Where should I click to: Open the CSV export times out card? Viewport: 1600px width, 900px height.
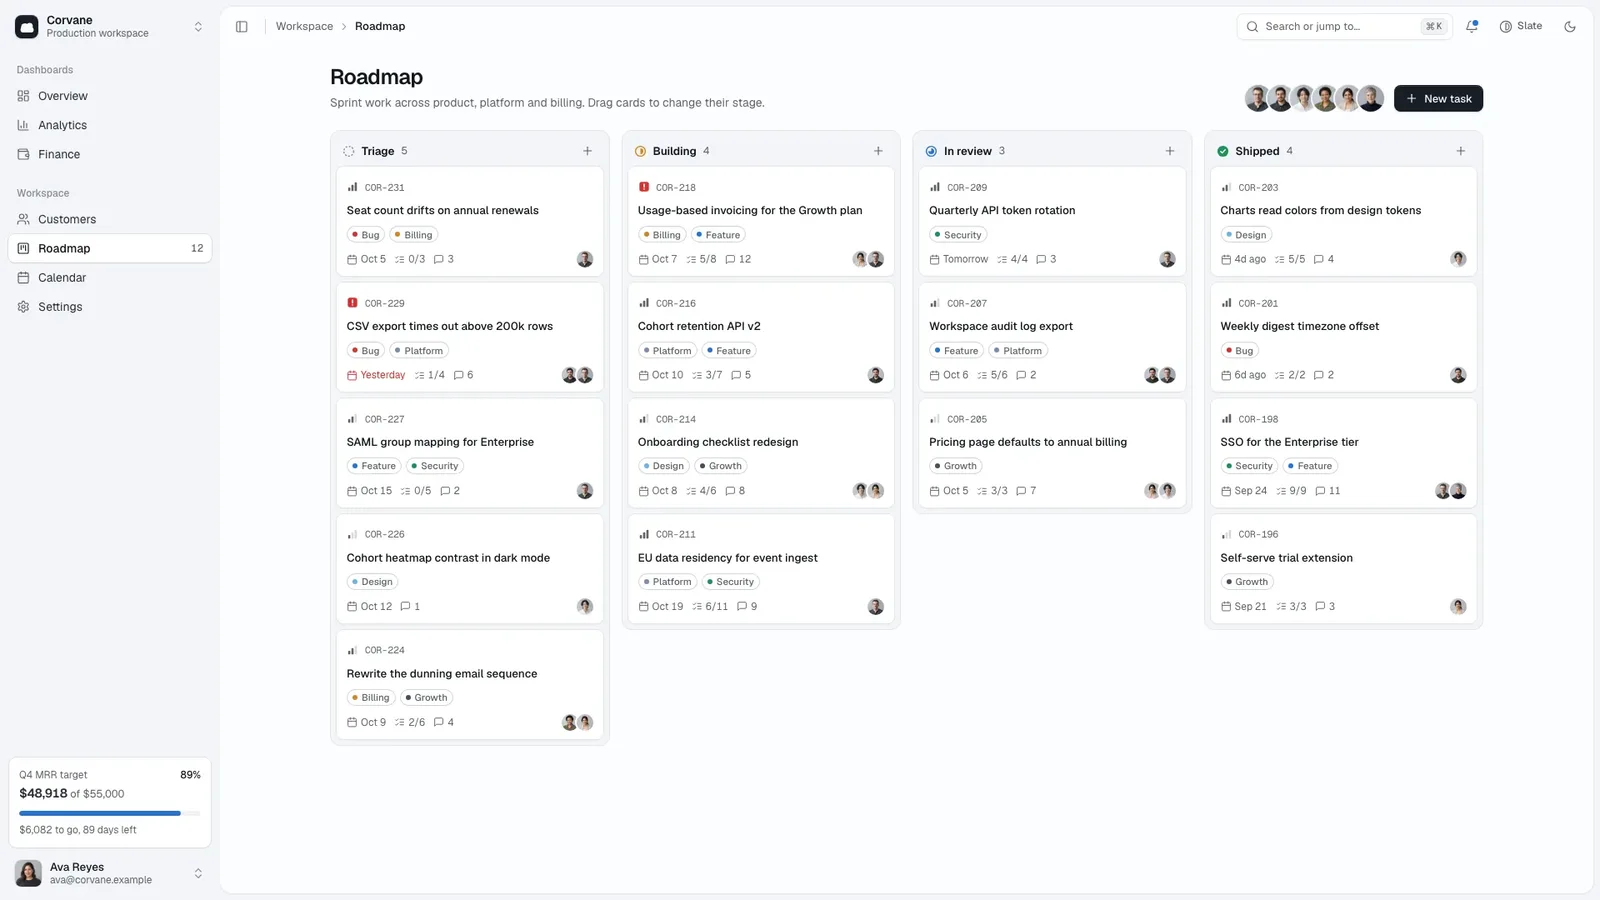click(470, 337)
